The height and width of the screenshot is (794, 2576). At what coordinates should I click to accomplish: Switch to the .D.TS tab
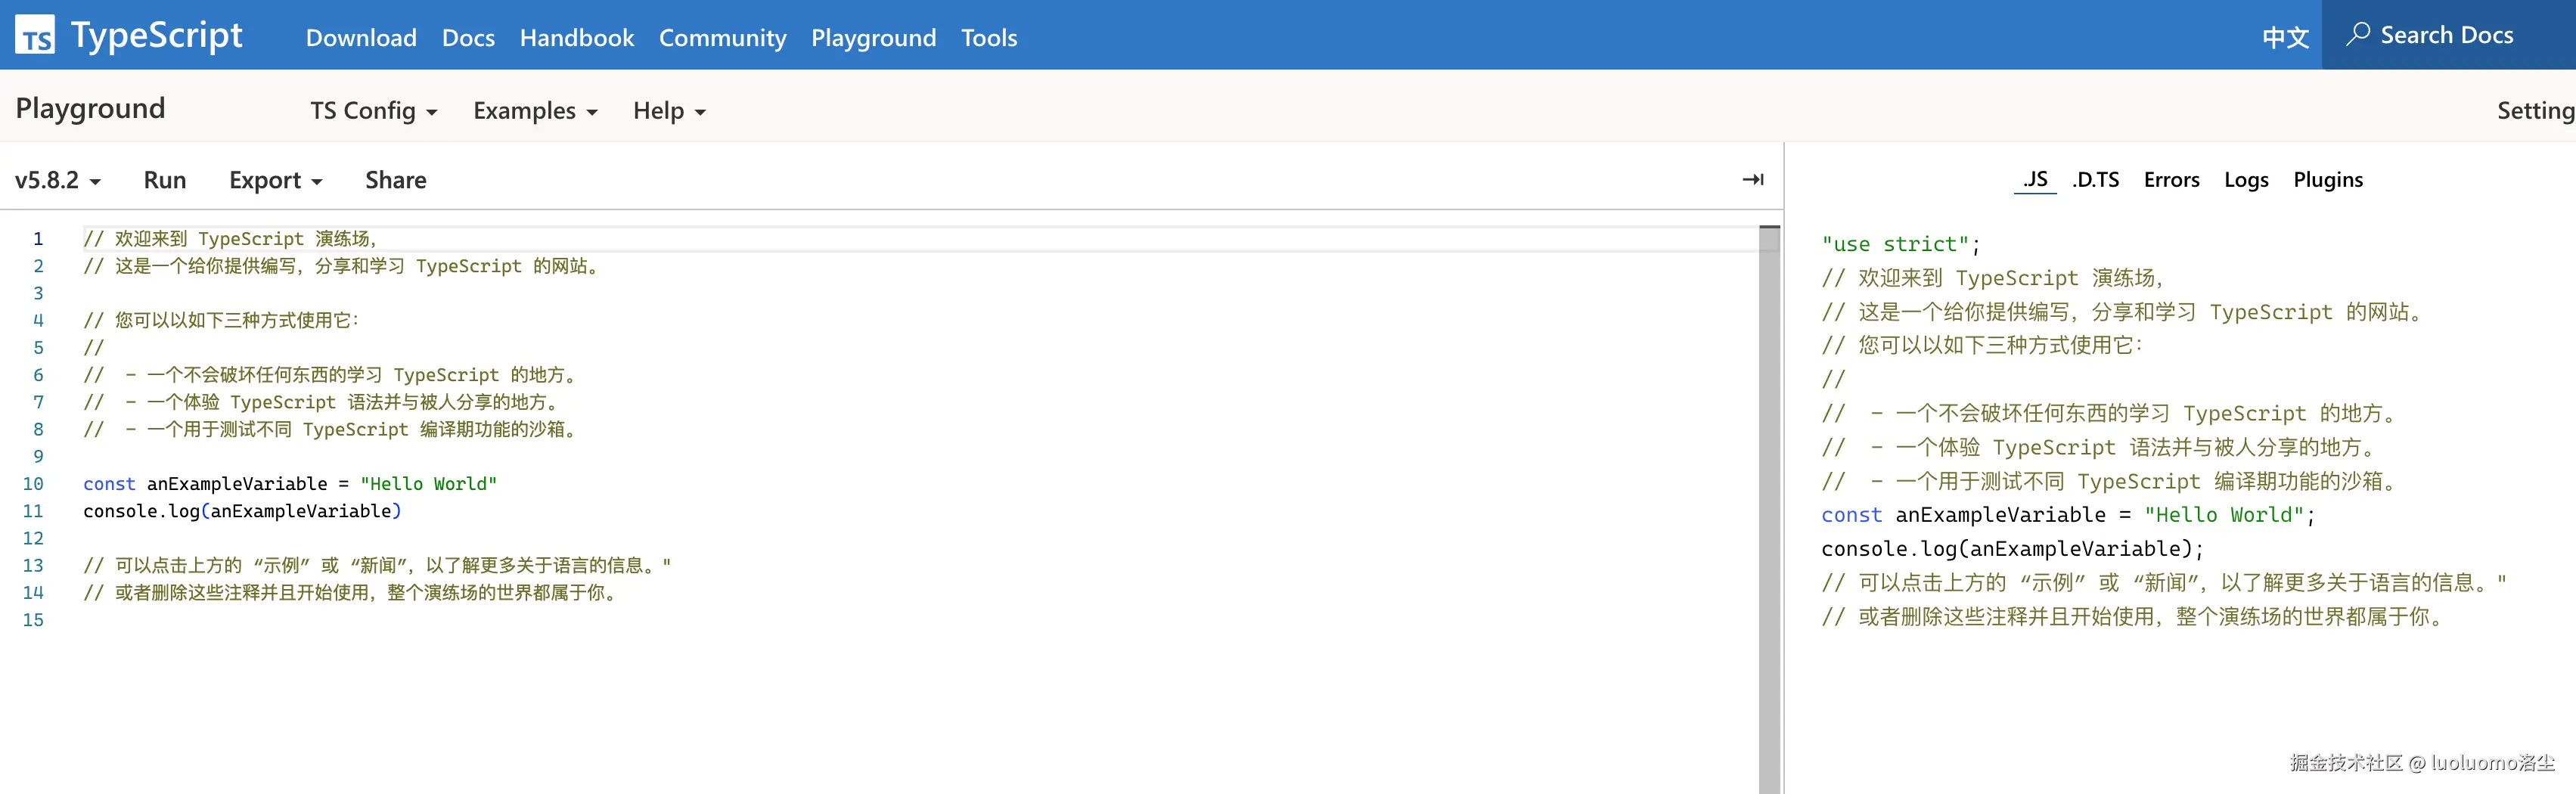point(2096,180)
